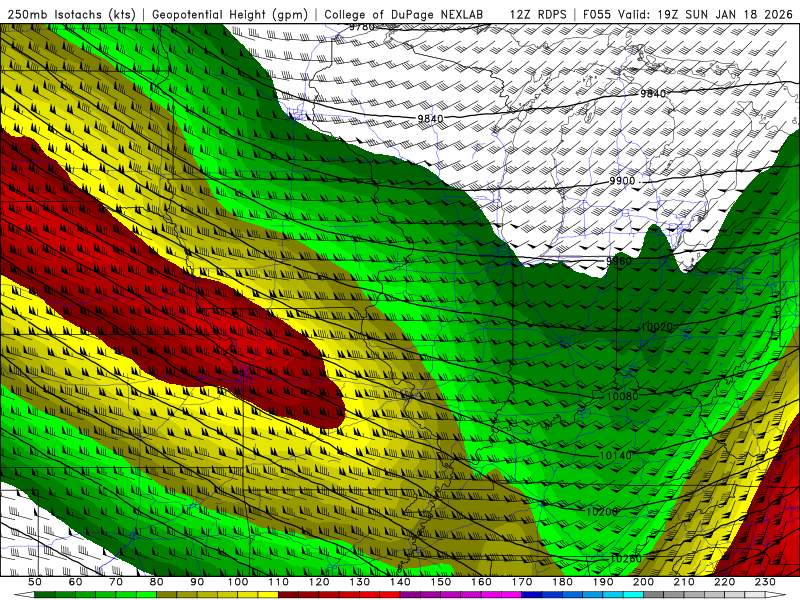Select the 120 knots legend number
Image resolution: width=800 pixels, height=600 pixels.
319,582
